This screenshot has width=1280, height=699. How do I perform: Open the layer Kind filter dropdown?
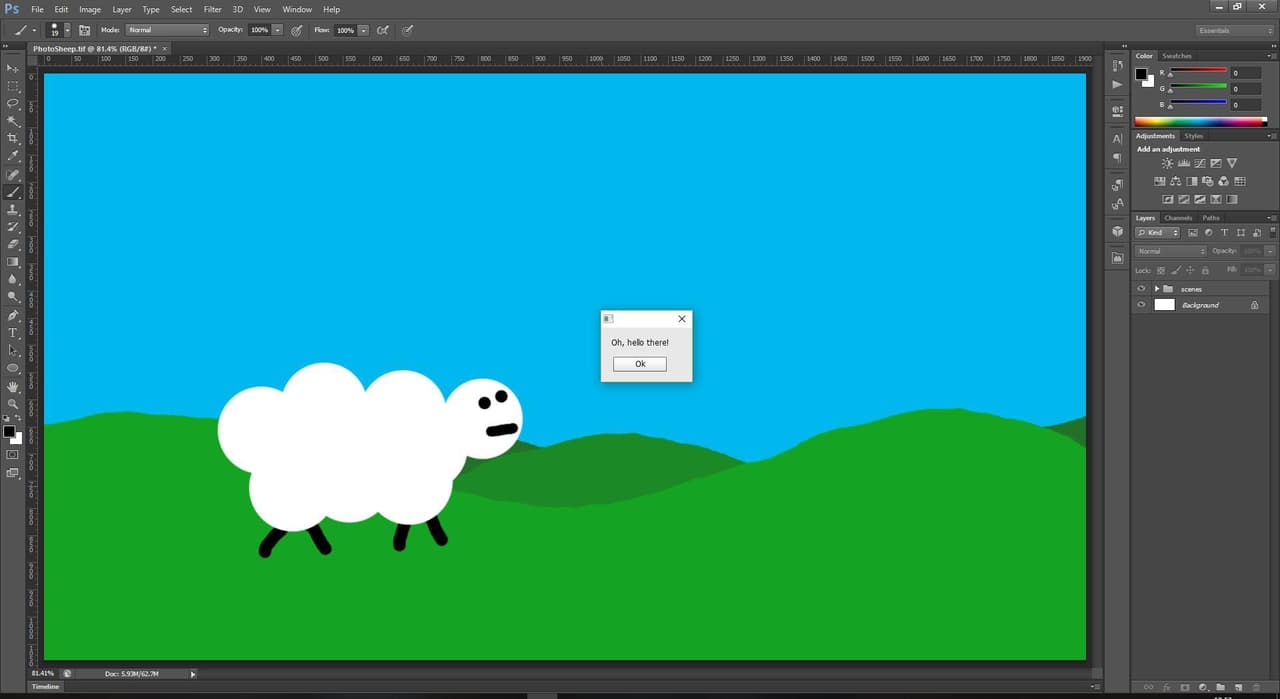(x=1158, y=232)
